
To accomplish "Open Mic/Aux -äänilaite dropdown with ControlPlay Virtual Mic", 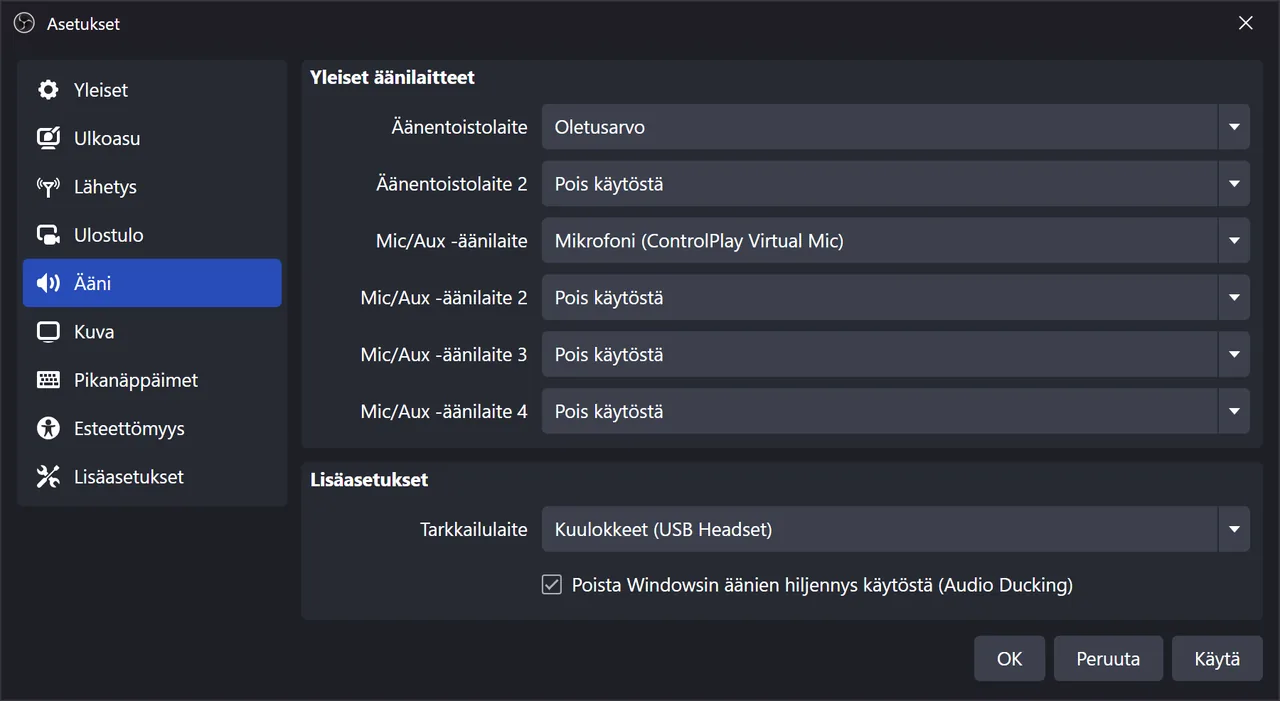I will [x=896, y=241].
